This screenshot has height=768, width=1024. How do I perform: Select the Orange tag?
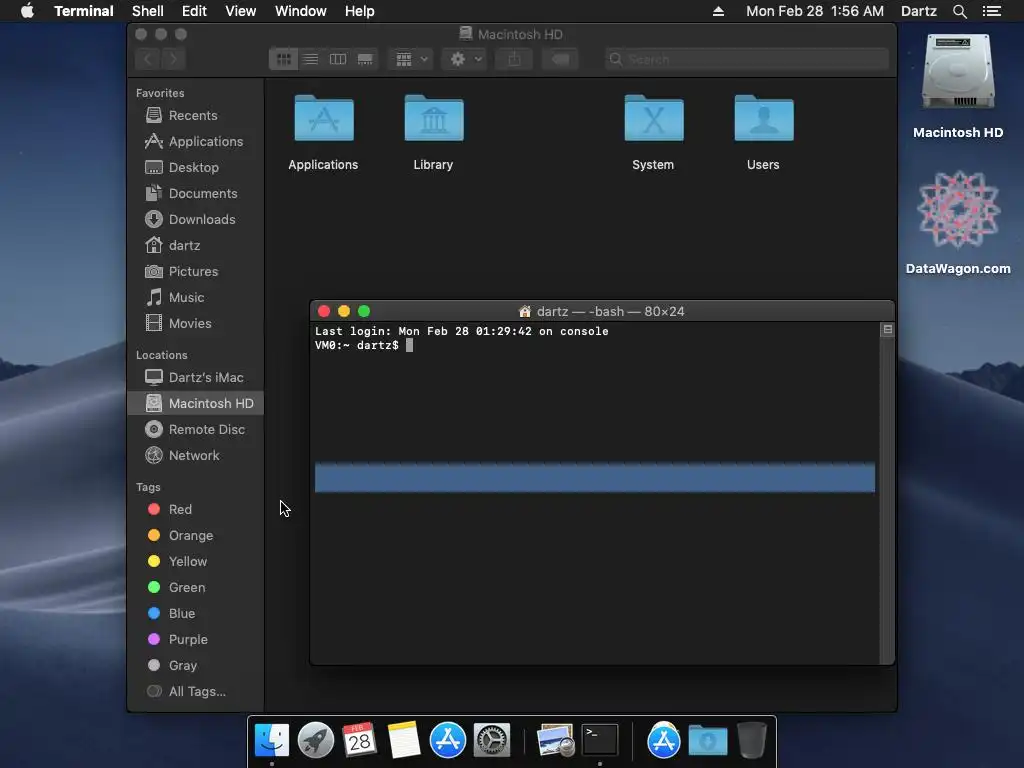[x=195, y=536]
